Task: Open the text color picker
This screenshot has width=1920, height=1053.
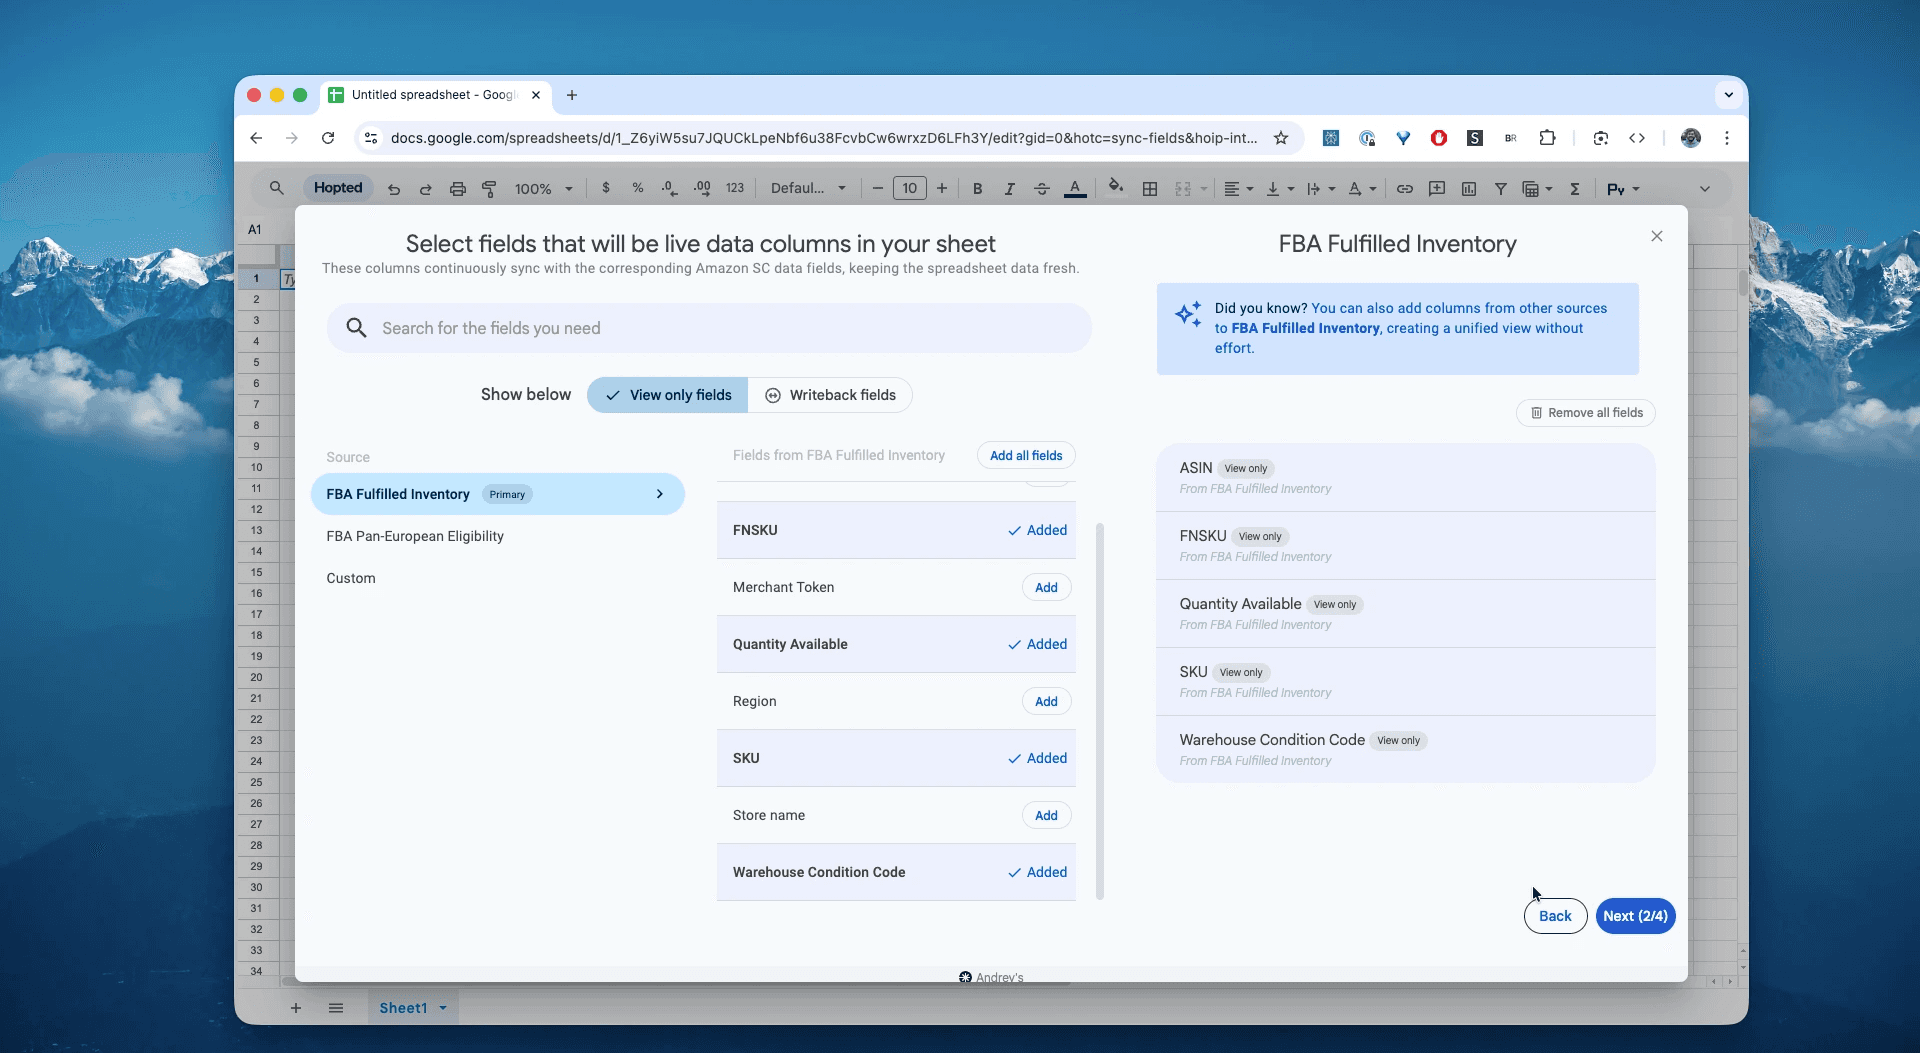Action: pyautogui.click(x=1075, y=189)
